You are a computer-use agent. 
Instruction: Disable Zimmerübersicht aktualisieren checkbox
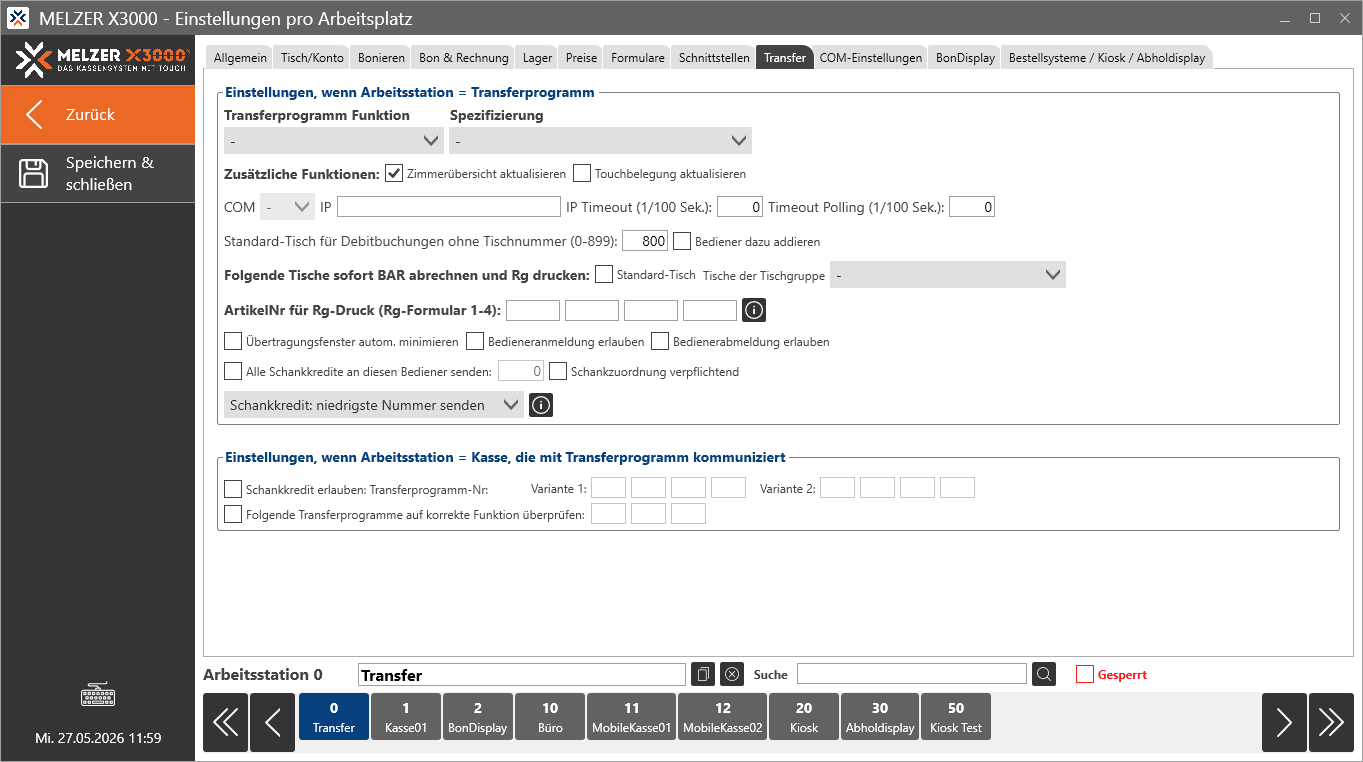[x=394, y=173]
